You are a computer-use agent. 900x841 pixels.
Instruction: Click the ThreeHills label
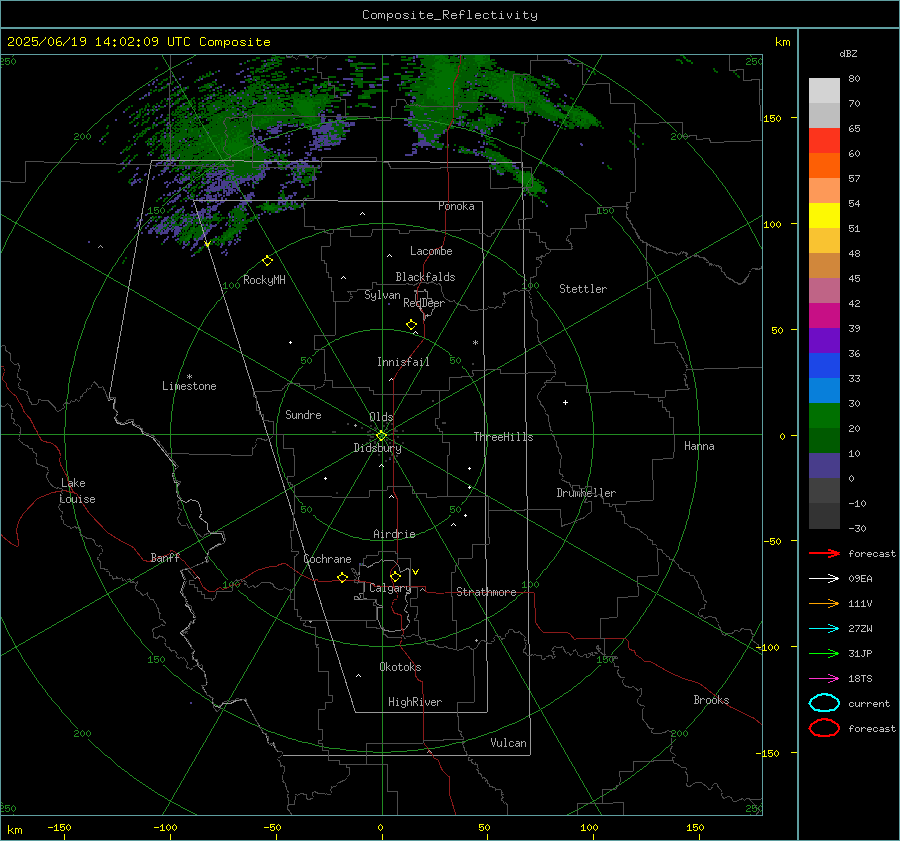(503, 437)
